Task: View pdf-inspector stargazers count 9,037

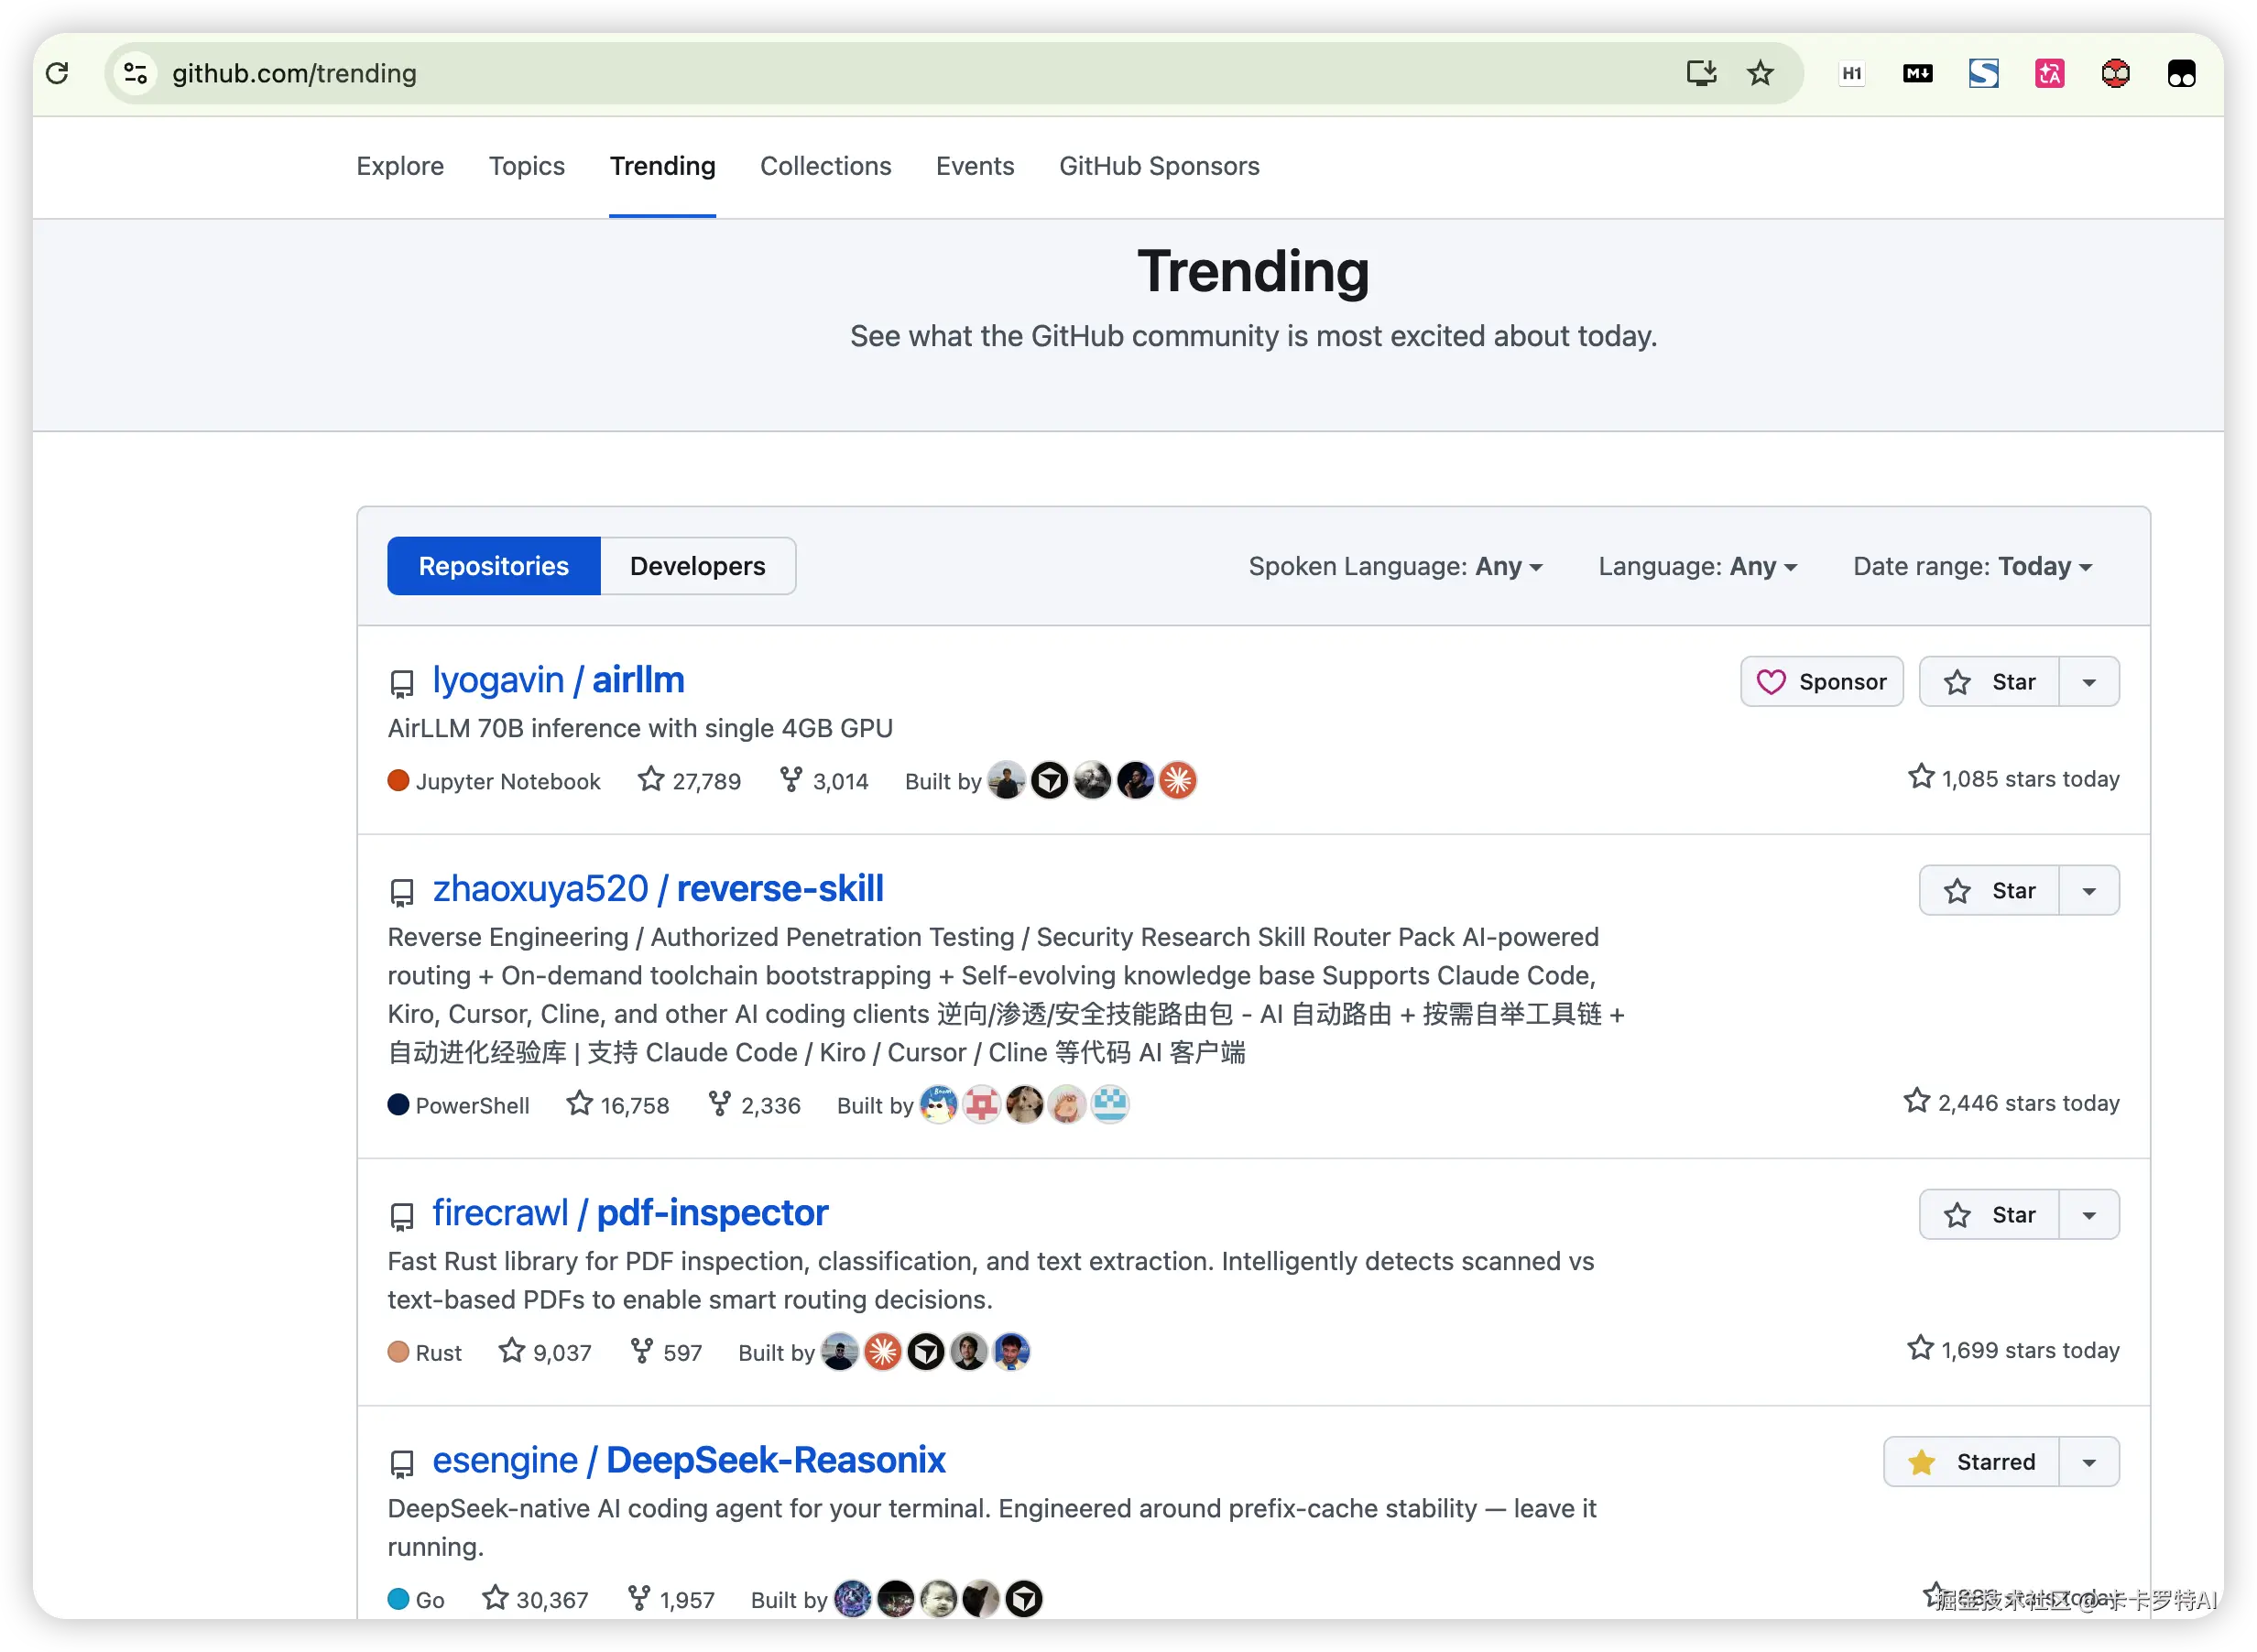Action: click(x=545, y=1351)
